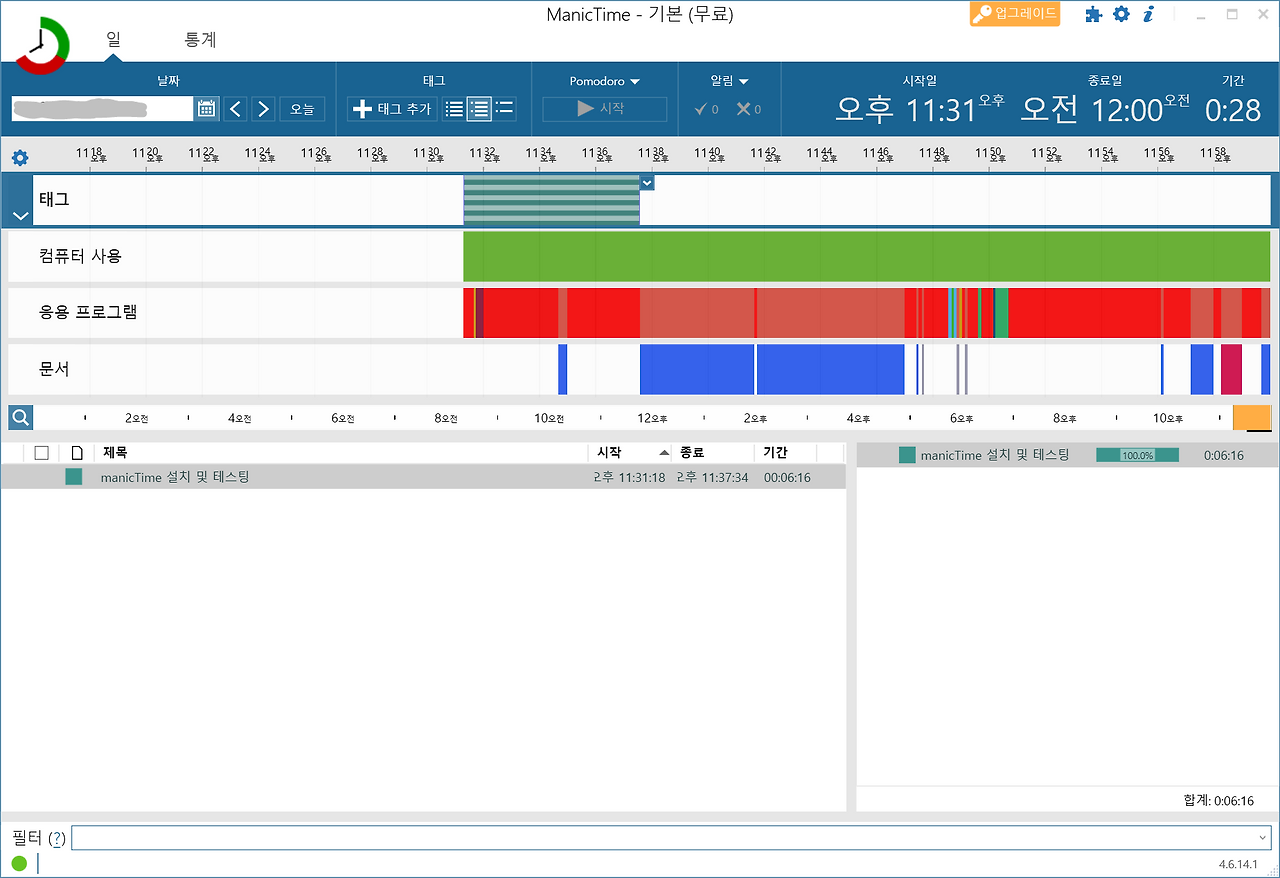Click the orange selected range on the day overview

pyautogui.click(x=1252, y=418)
